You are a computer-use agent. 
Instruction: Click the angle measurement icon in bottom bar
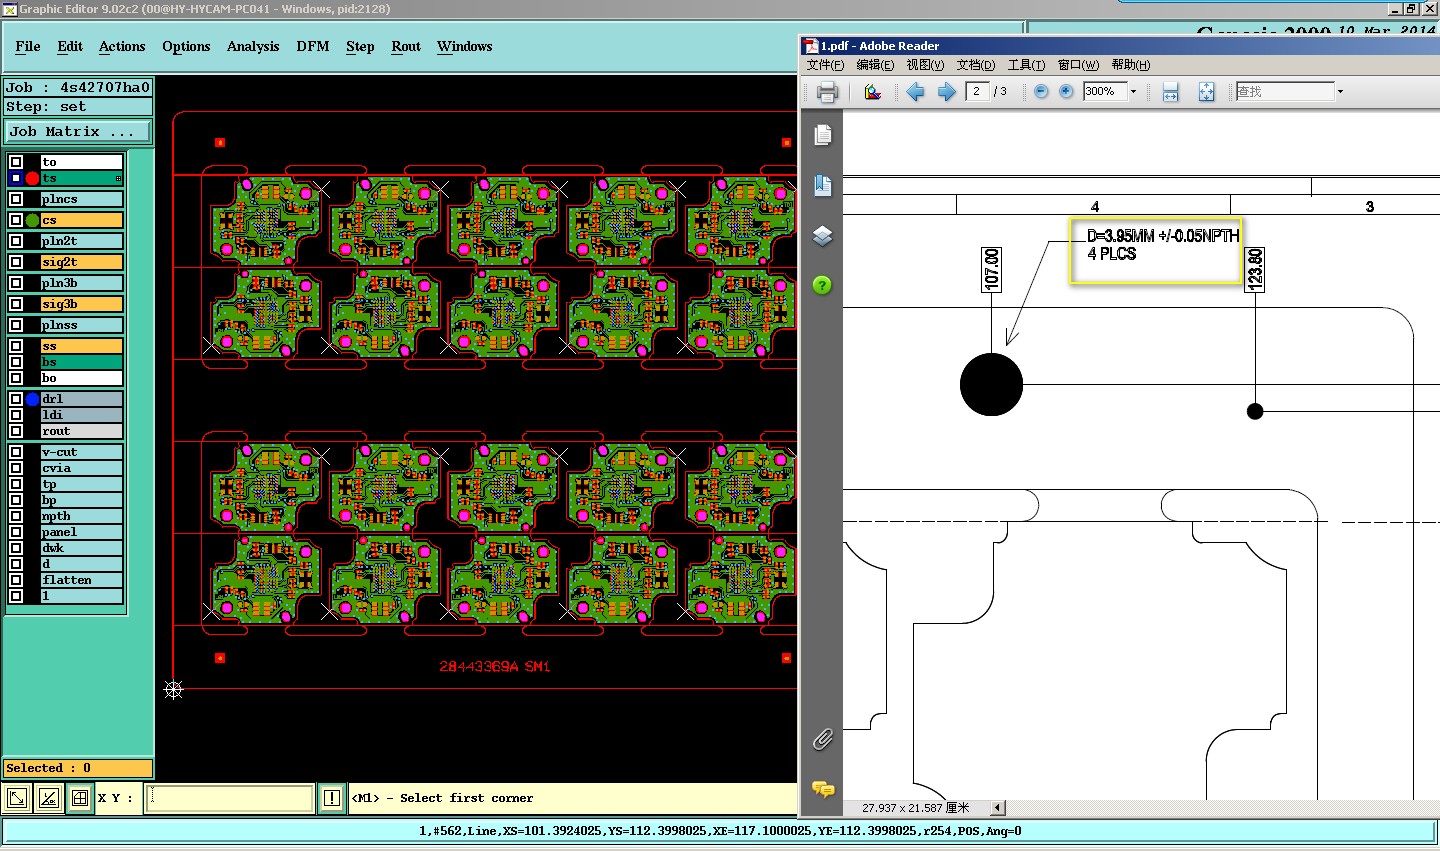point(49,798)
